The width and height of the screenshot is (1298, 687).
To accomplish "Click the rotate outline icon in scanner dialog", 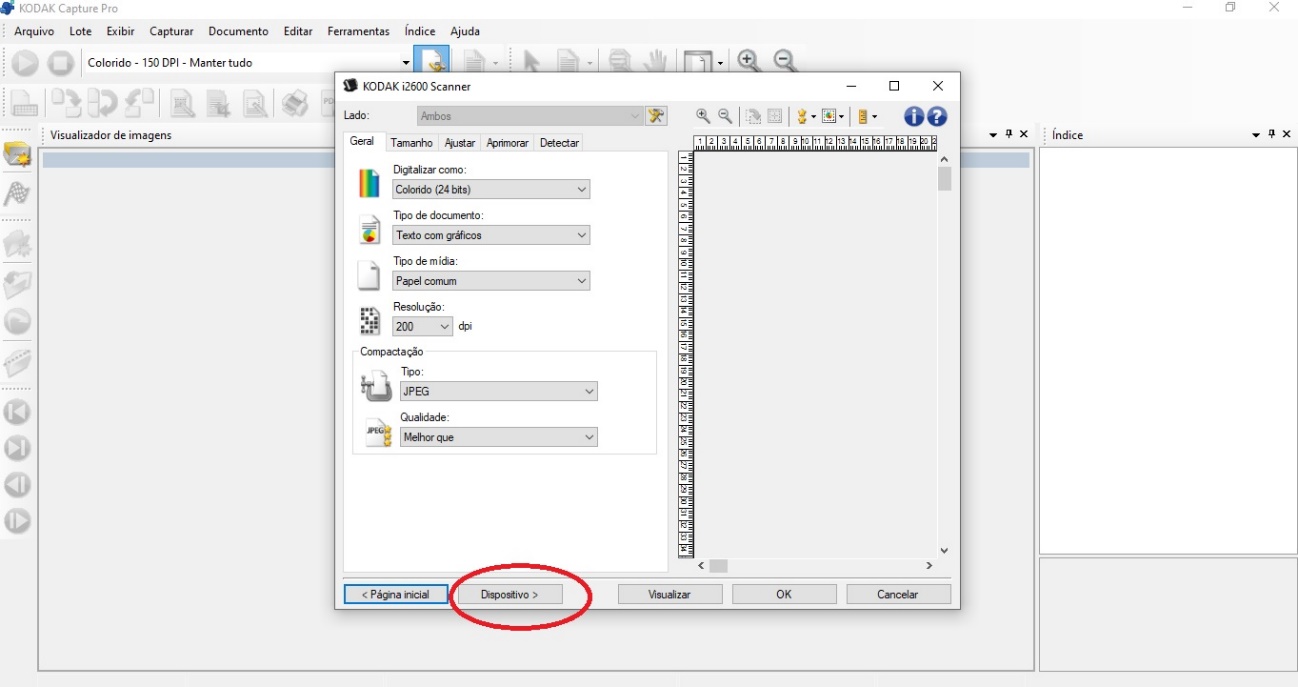I will click(754, 116).
